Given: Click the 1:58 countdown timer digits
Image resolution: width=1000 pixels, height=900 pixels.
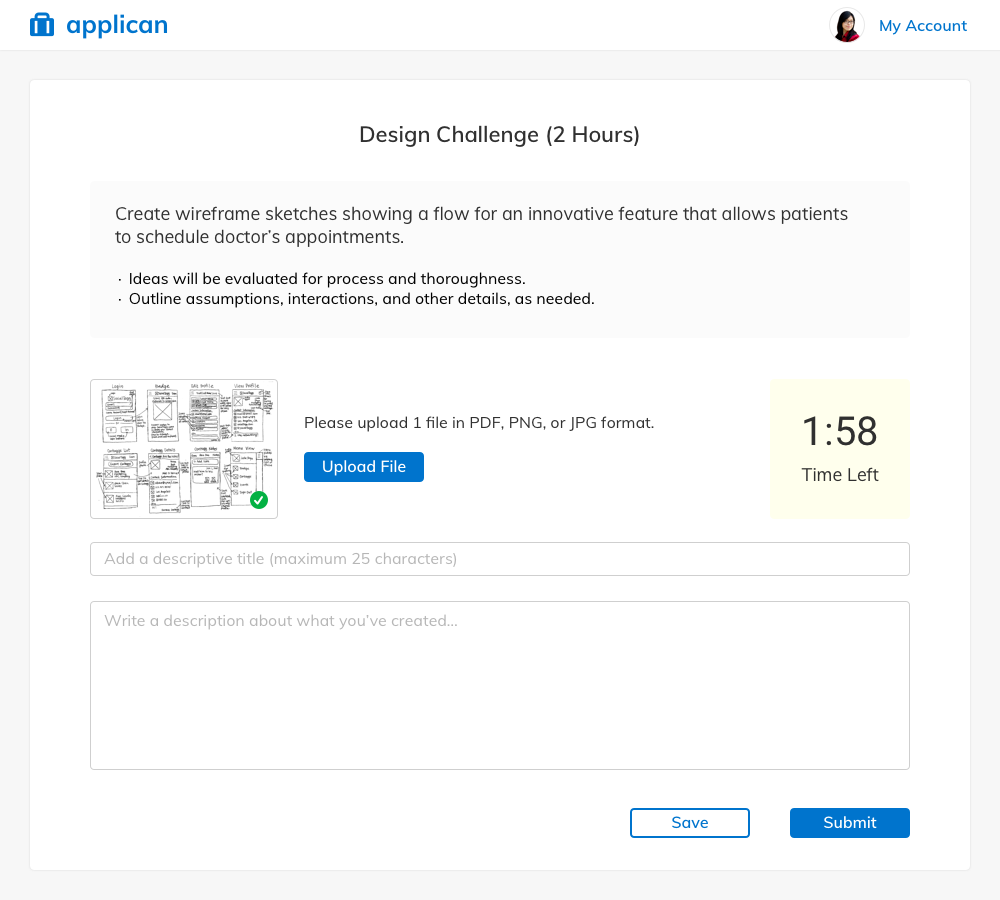Looking at the screenshot, I should pos(839,432).
